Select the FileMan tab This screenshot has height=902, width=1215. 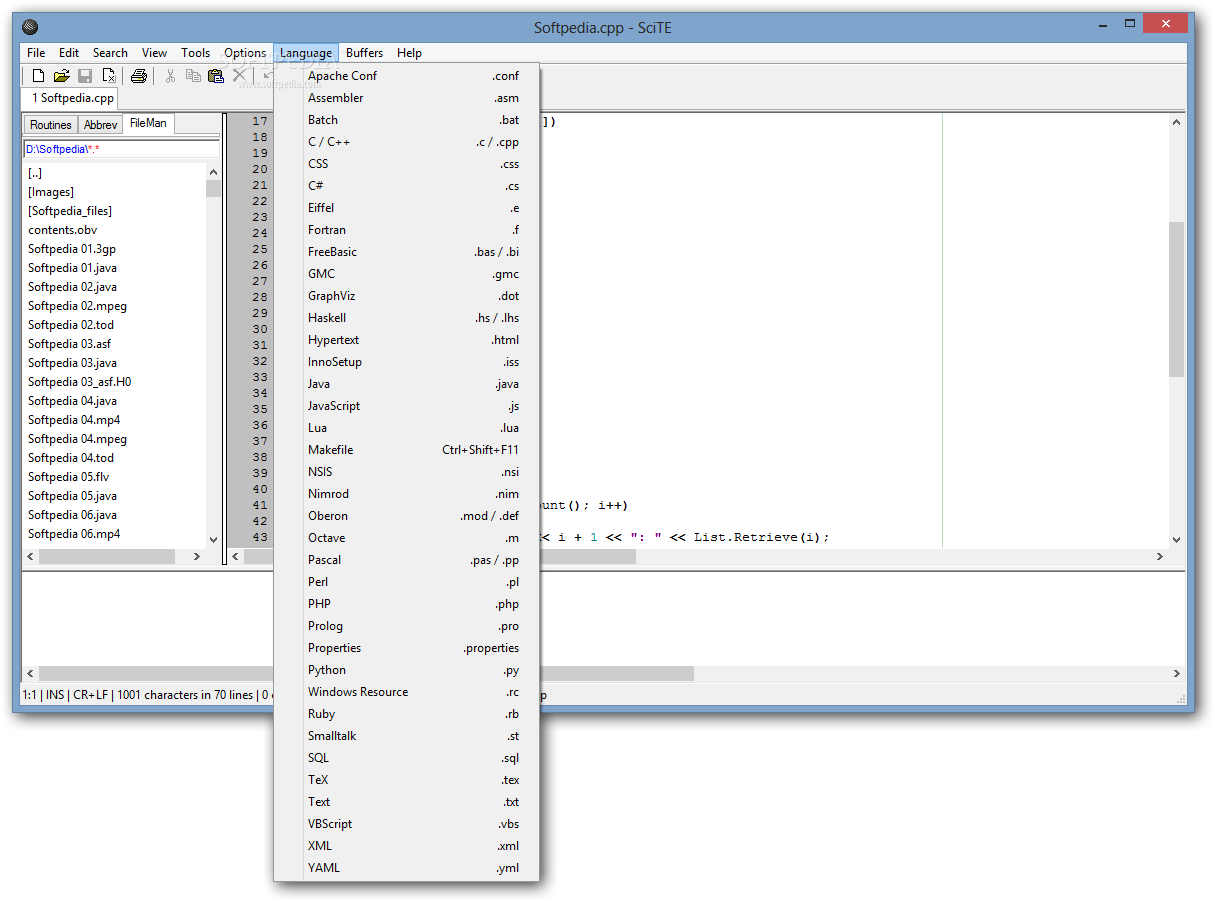148,123
